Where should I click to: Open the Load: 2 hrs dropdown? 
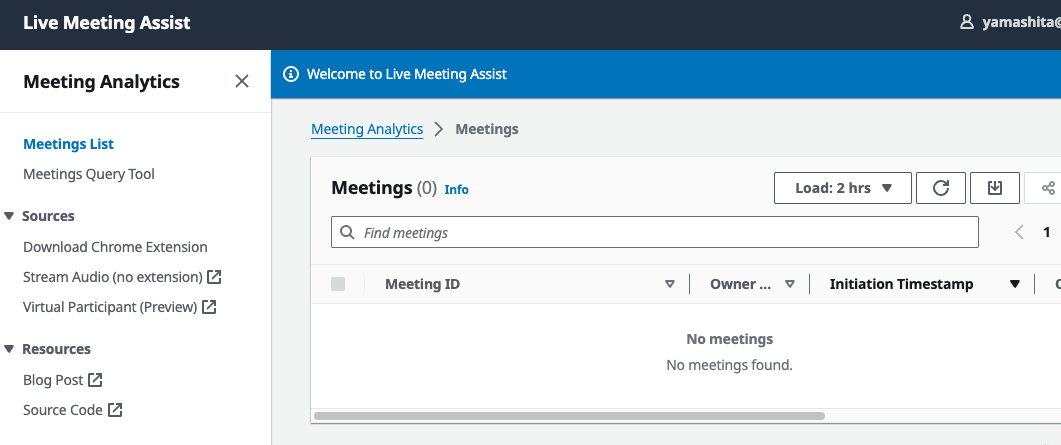click(843, 188)
